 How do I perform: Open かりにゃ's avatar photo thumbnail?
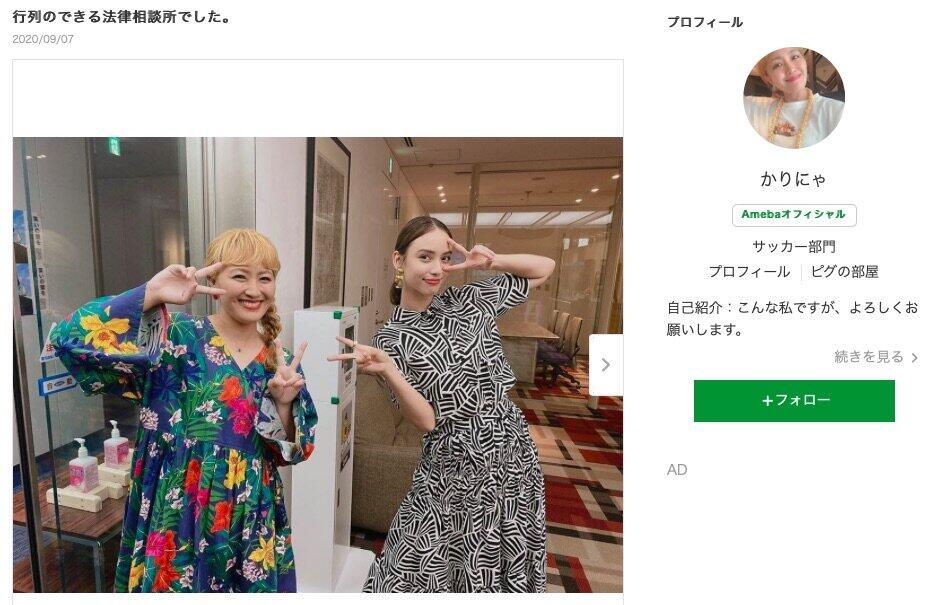[x=795, y=98]
